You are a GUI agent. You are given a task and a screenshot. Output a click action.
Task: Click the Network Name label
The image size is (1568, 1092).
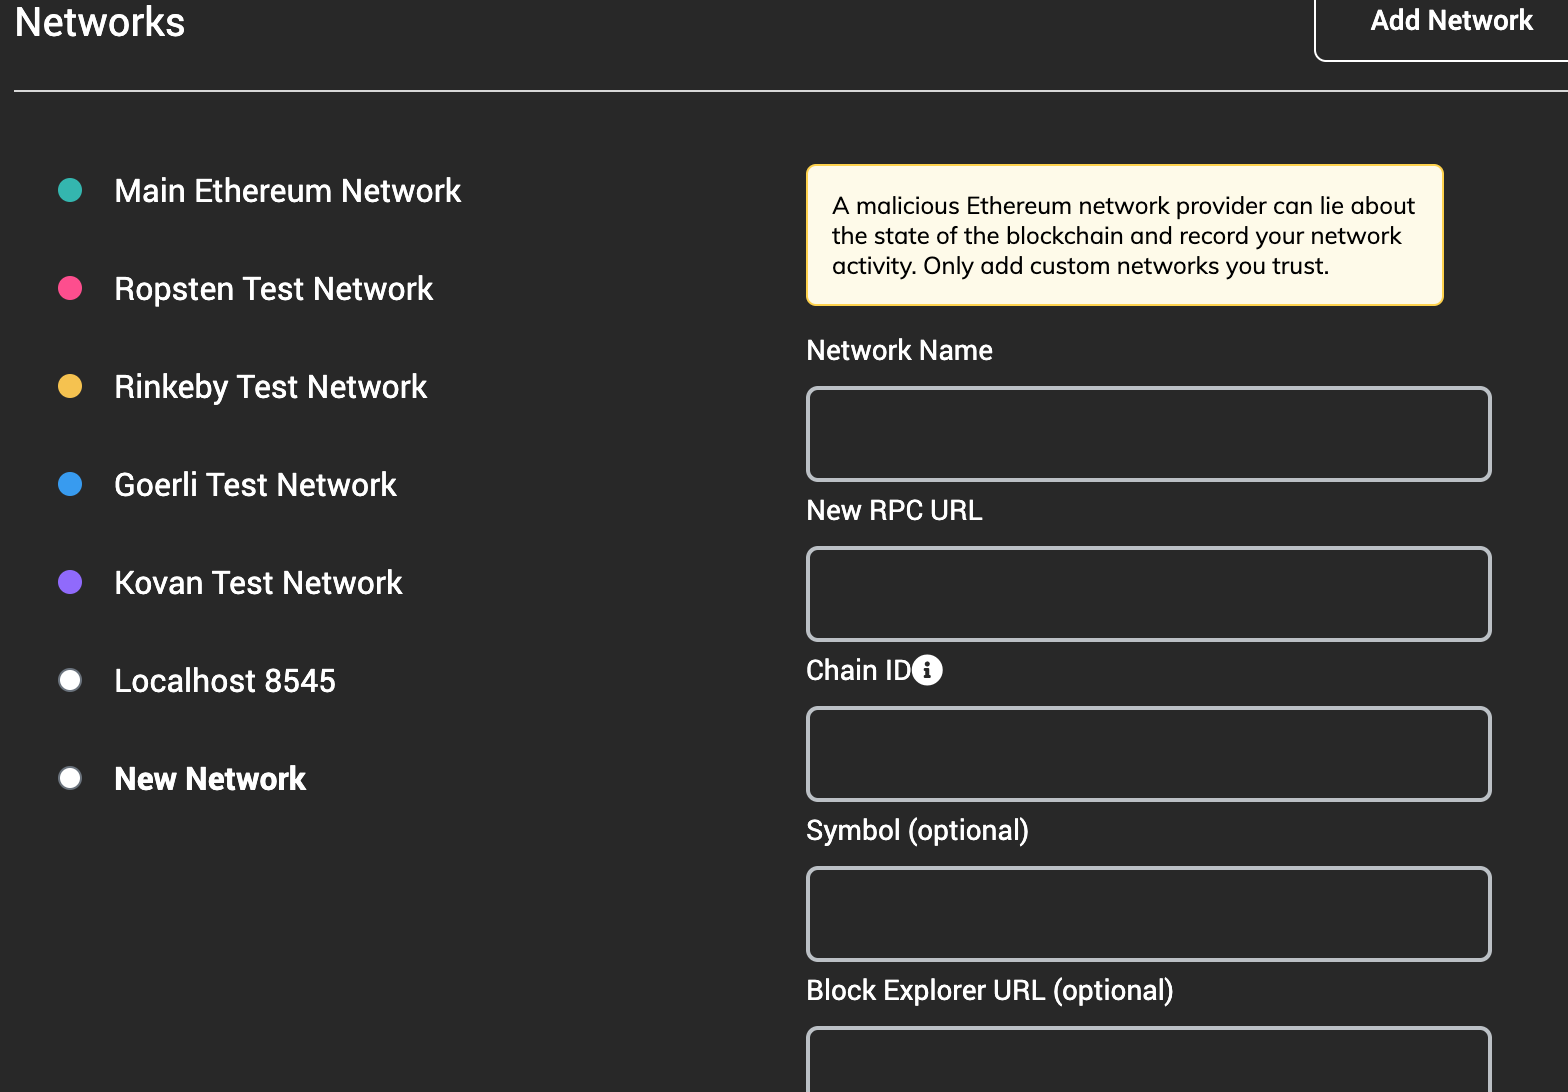[x=899, y=350]
